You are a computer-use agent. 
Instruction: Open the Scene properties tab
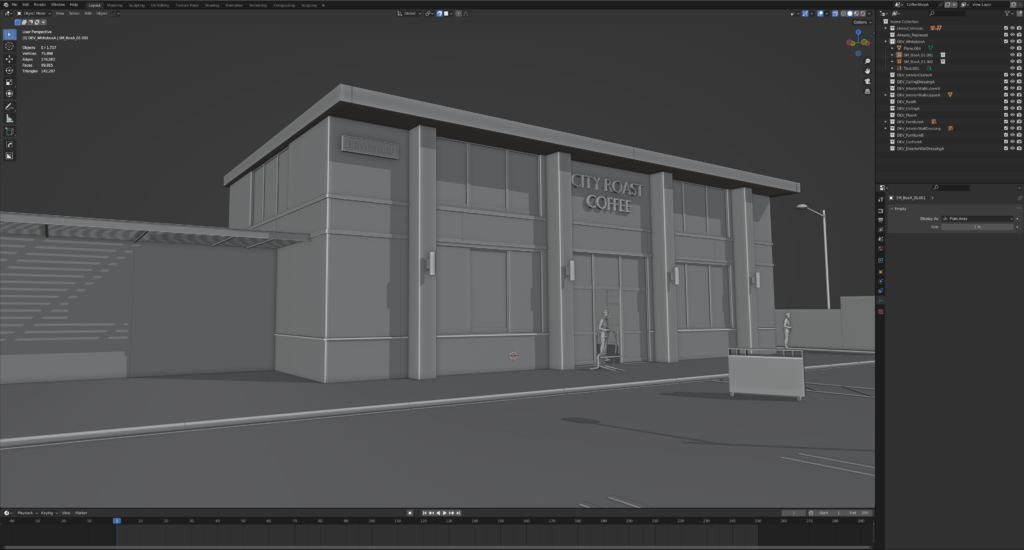pos(880,239)
